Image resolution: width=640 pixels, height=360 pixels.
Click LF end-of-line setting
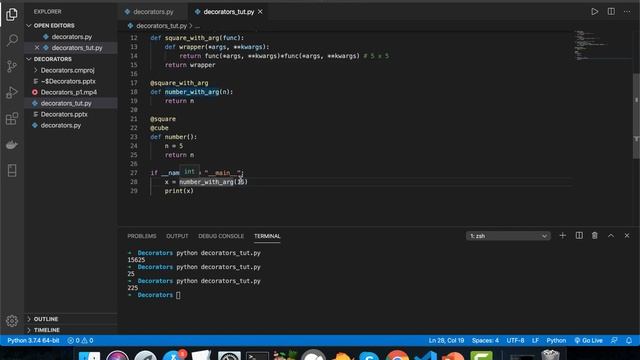coord(535,340)
